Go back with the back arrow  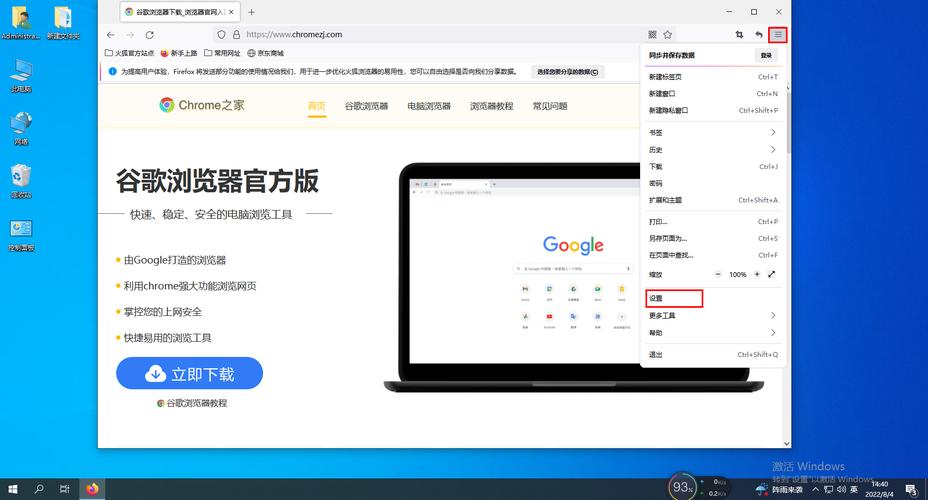(x=111, y=35)
